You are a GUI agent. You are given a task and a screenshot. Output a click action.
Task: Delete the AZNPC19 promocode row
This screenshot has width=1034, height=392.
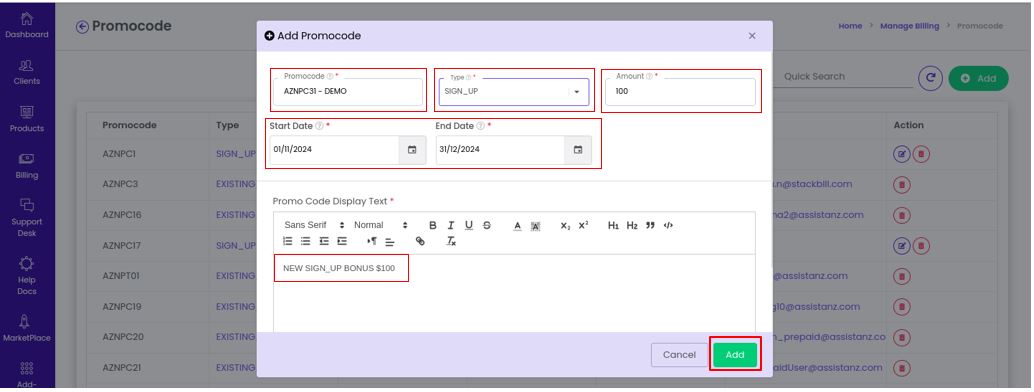[901, 307]
